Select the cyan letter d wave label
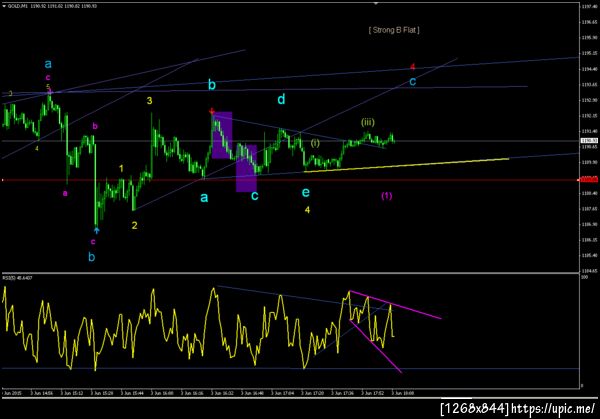Screen dimensions: 600x419 click(x=281, y=99)
